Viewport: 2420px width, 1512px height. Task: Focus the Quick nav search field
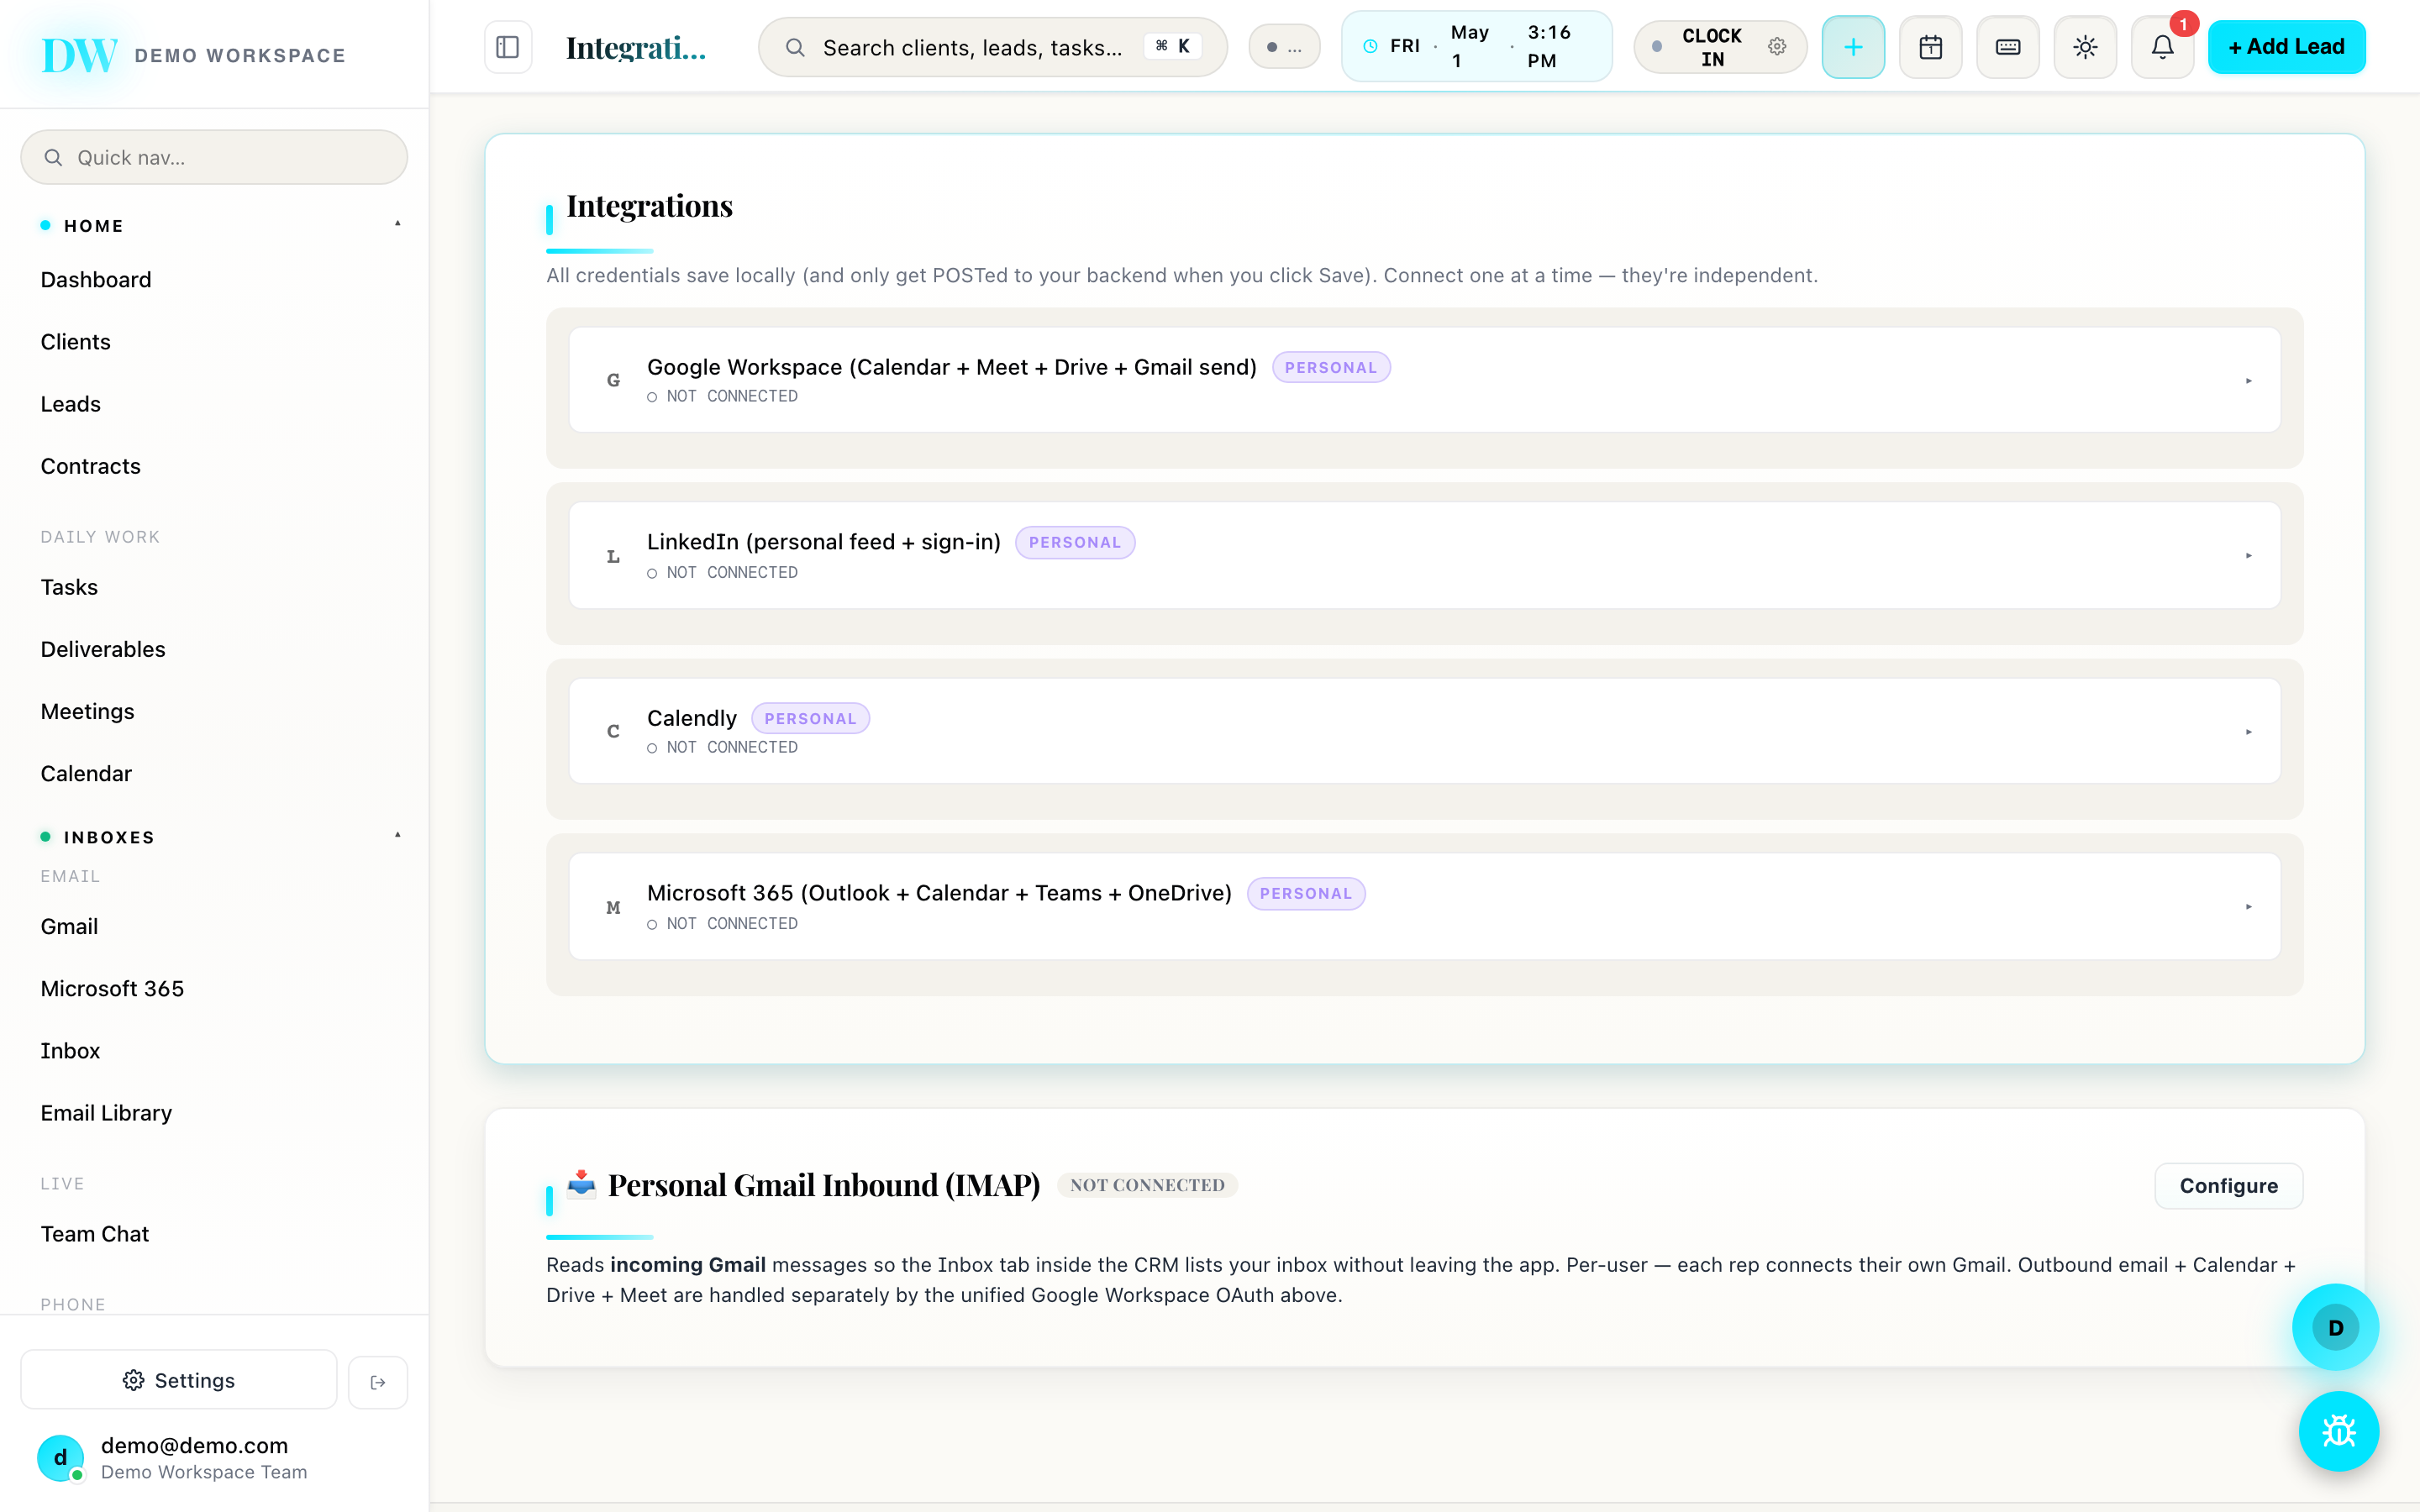click(214, 157)
